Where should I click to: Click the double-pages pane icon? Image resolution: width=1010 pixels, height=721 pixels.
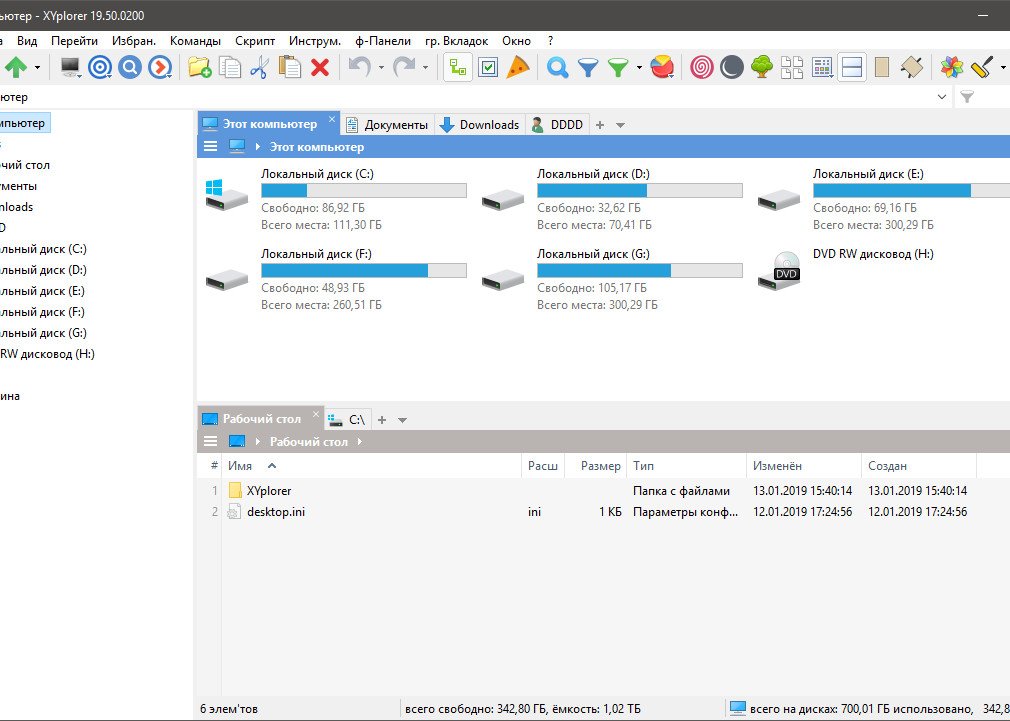[792, 67]
